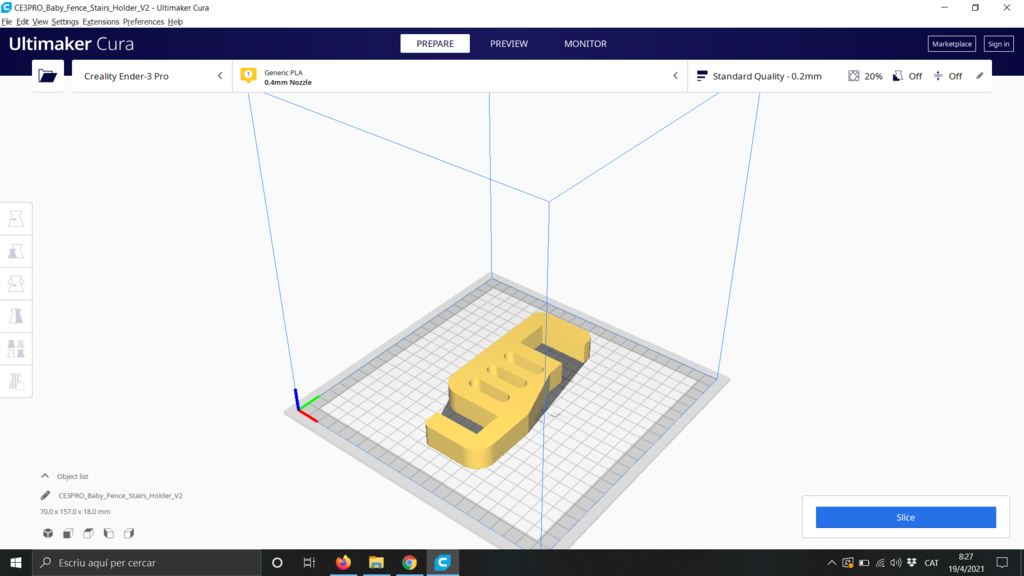Viewport: 1024px width, 576px height.
Task: Open the Marketplace
Action: click(x=952, y=44)
